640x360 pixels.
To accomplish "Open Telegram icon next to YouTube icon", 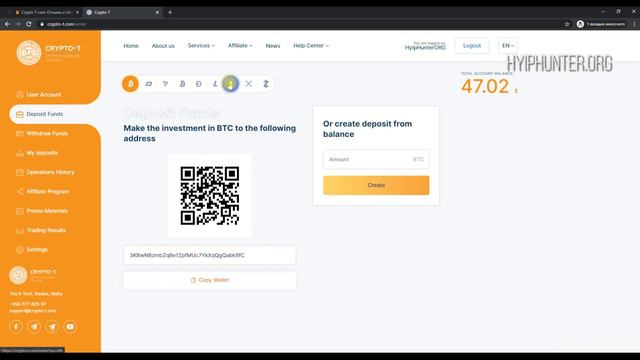I will tap(52, 327).
